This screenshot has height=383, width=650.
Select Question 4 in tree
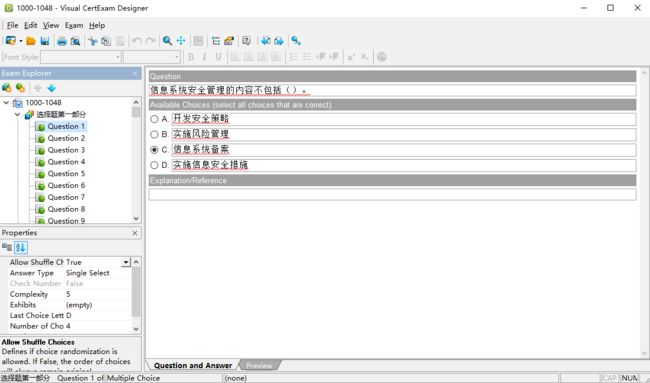tap(66, 162)
